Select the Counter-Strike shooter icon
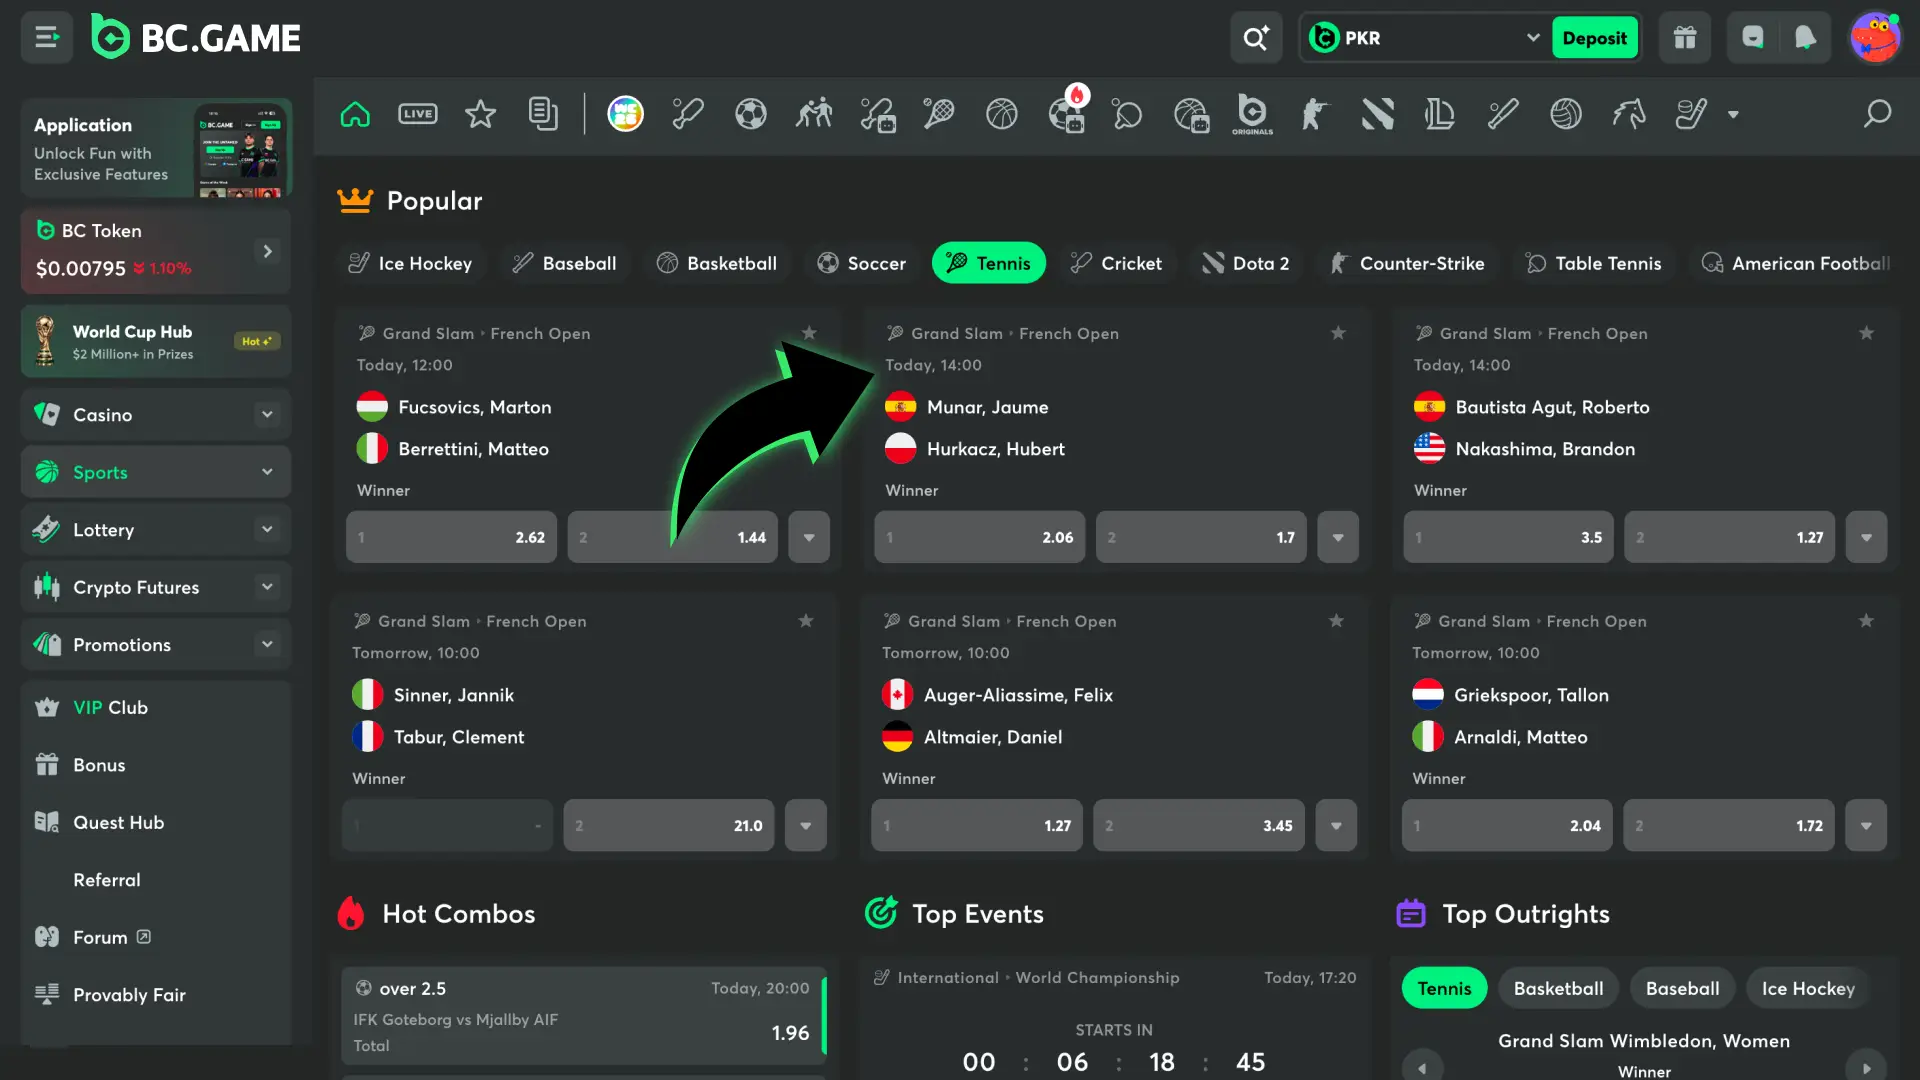The width and height of the screenshot is (1920, 1080). click(x=1315, y=114)
